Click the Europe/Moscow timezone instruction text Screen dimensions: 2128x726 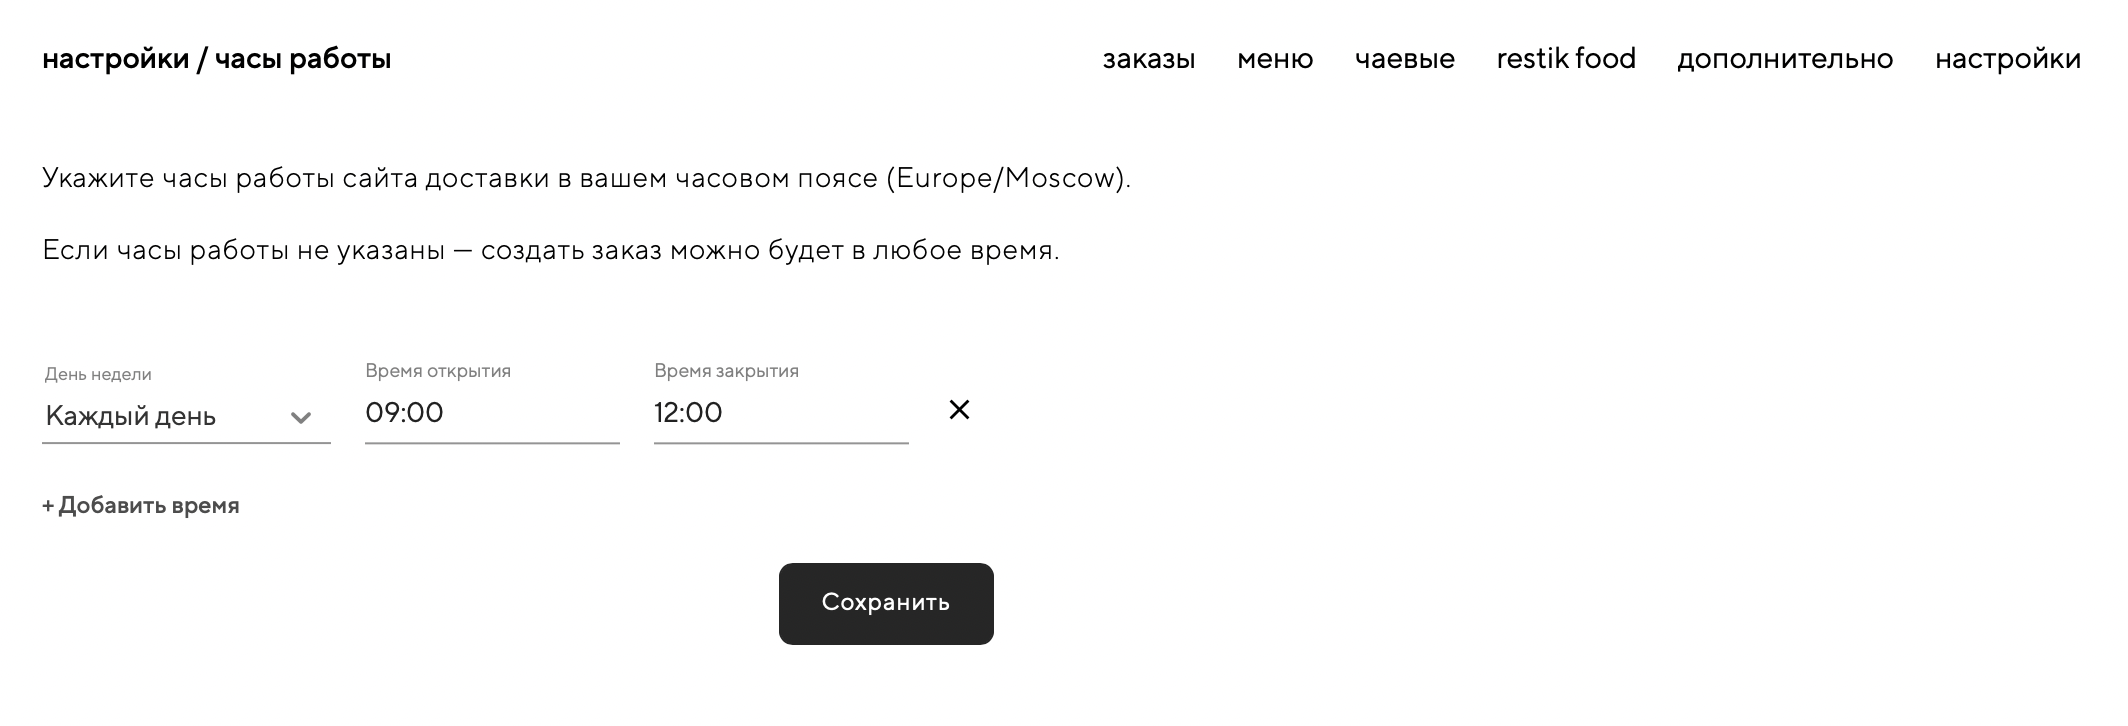coord(586,178)
